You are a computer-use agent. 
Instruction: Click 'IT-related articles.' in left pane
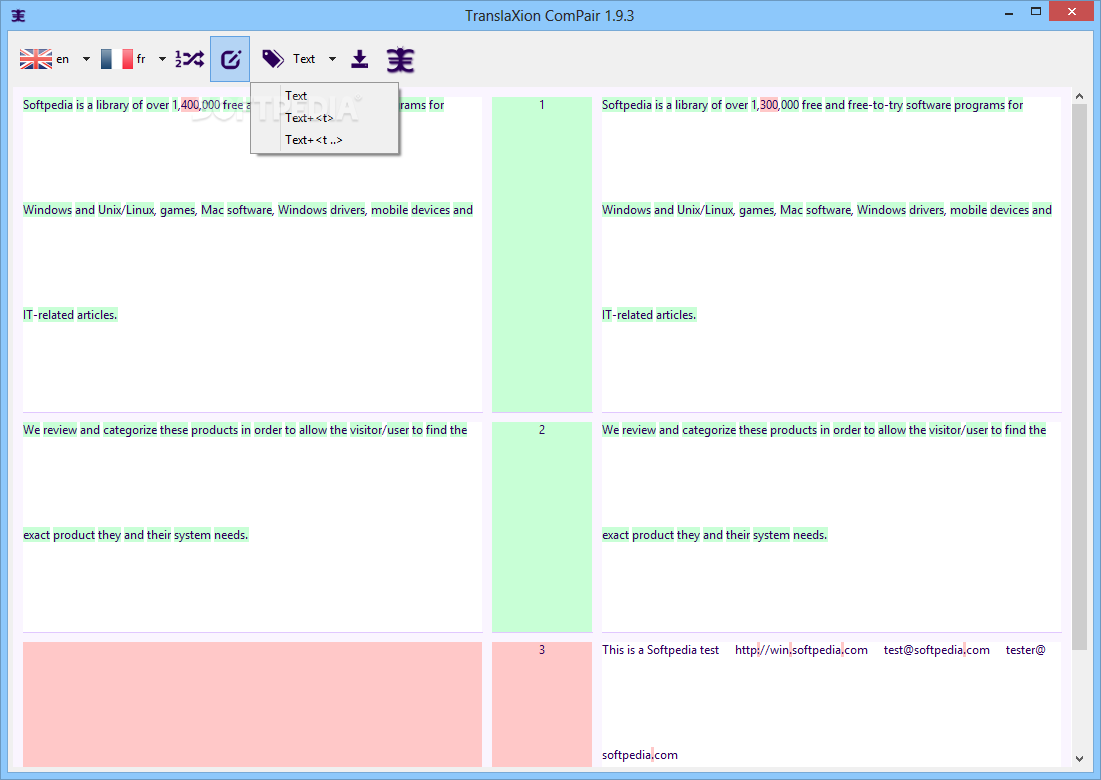click(70, 315)
